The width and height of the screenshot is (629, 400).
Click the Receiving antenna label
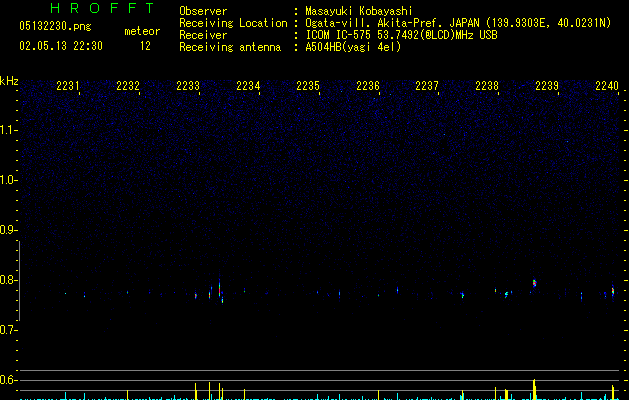pyautogui.click(x=230, y=47)
